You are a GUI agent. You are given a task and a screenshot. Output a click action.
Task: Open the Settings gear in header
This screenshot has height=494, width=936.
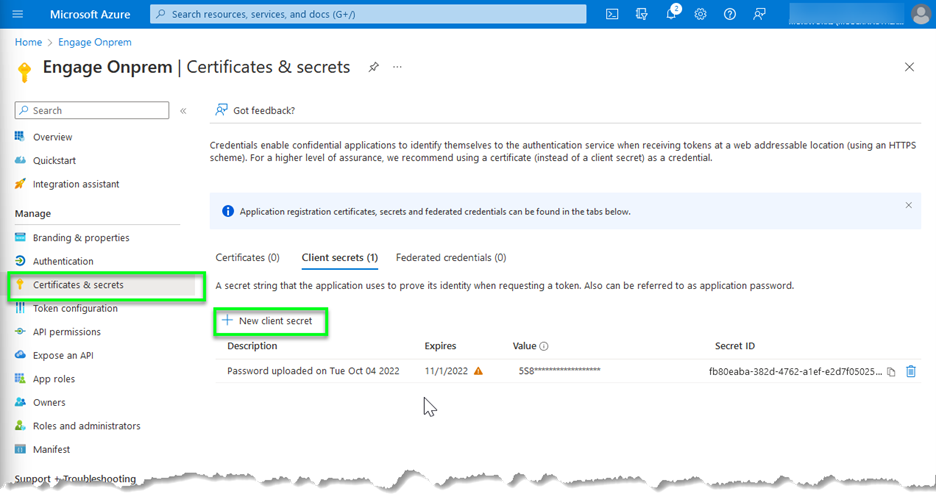point(700,14)
